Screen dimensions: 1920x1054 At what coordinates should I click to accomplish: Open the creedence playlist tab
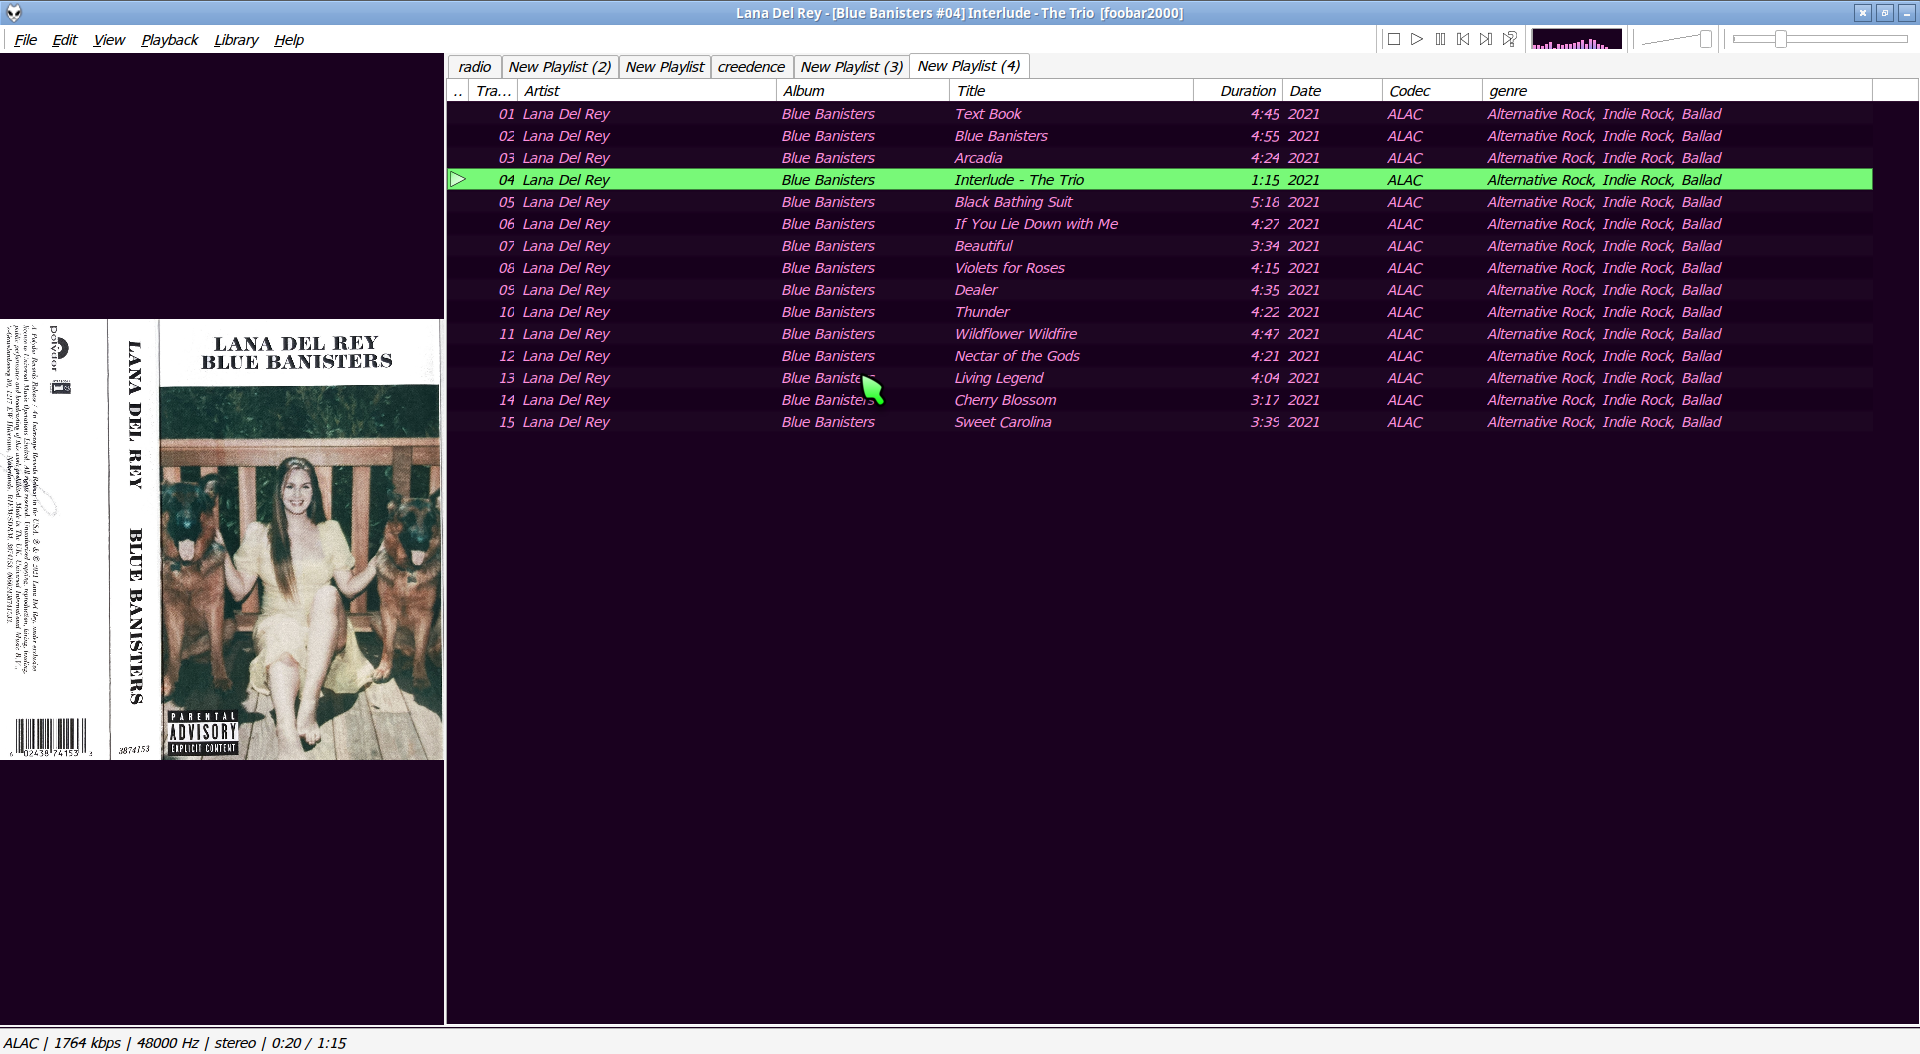[752, 67]
